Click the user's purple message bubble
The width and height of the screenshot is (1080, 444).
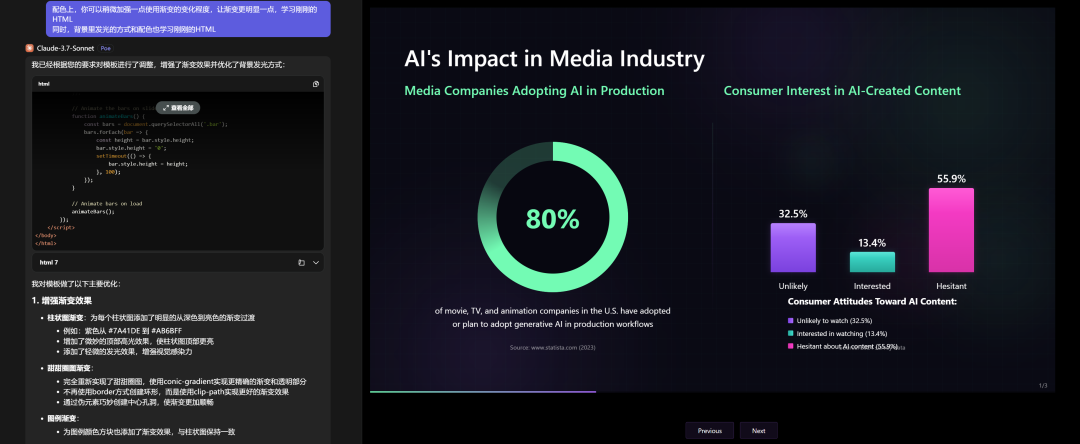coord(188,19)
